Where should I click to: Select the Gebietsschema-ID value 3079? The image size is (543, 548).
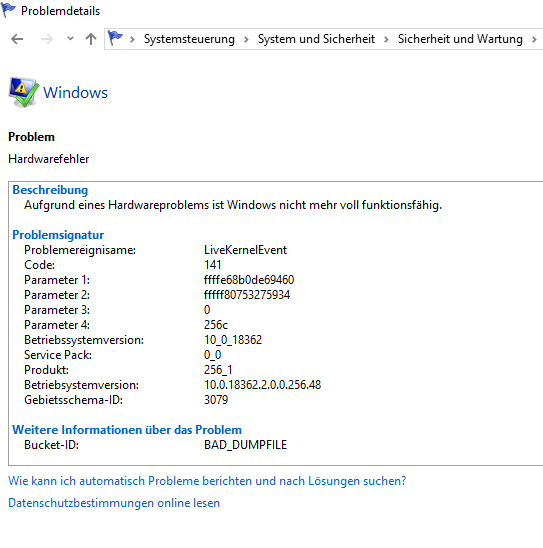pos(216,400)
